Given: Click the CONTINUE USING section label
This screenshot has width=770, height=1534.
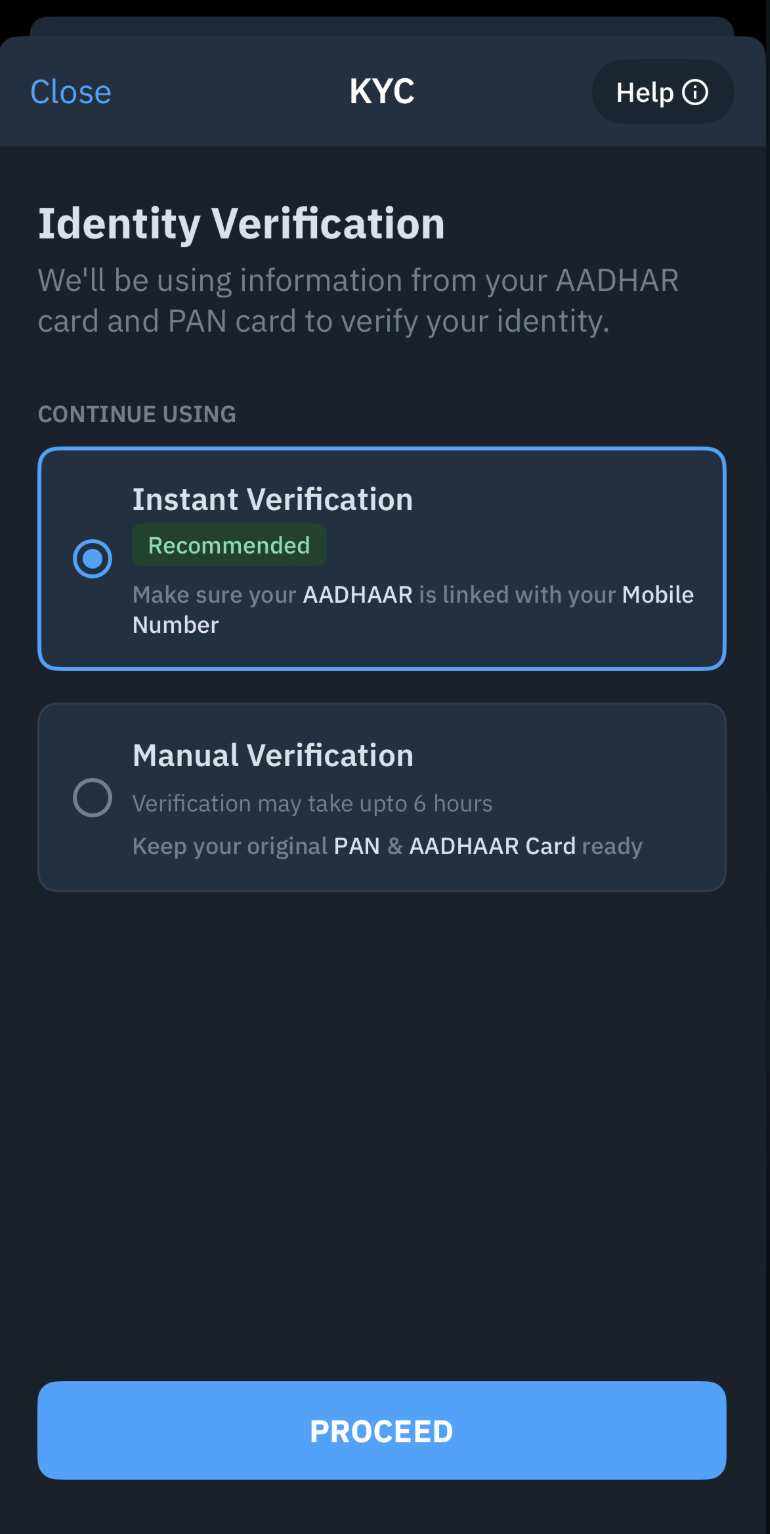Looking at the screenshot, I should click(137, 414).
